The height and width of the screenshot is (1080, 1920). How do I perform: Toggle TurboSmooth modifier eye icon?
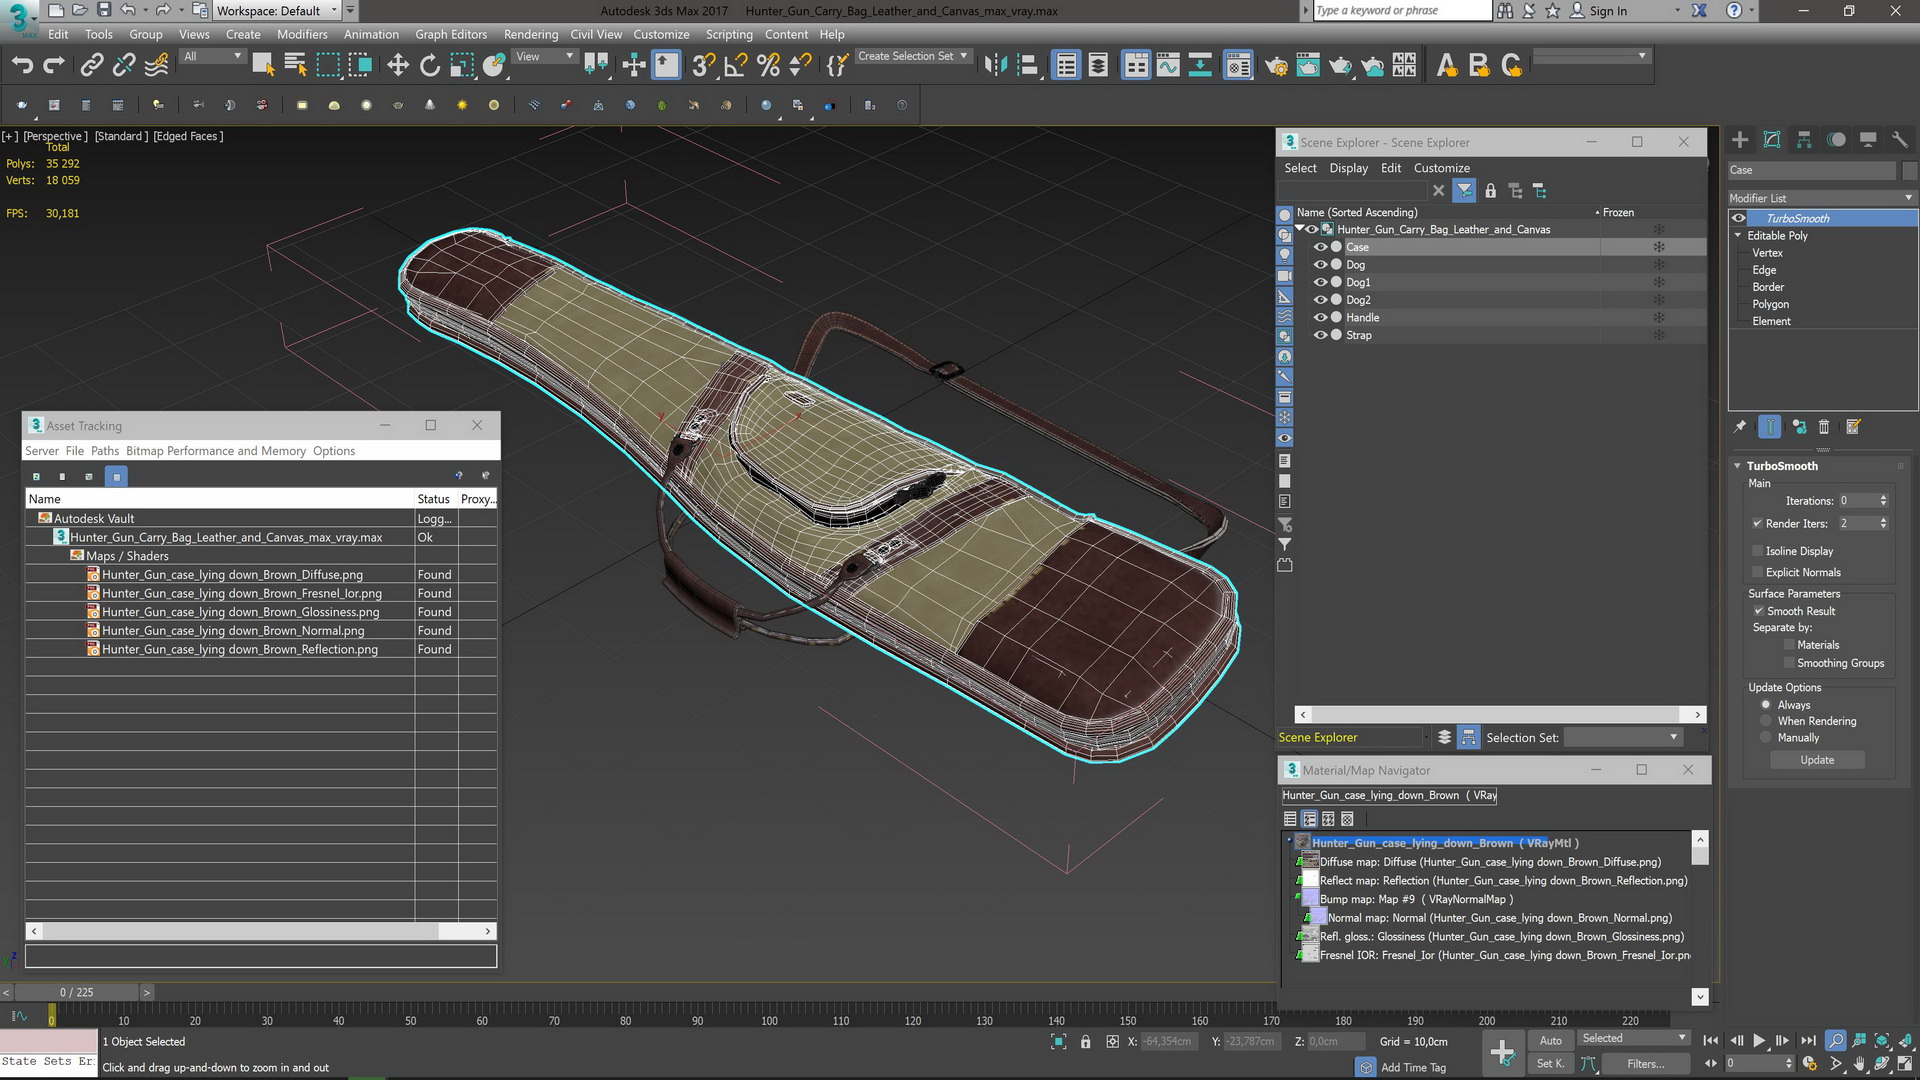(1739, 218)
